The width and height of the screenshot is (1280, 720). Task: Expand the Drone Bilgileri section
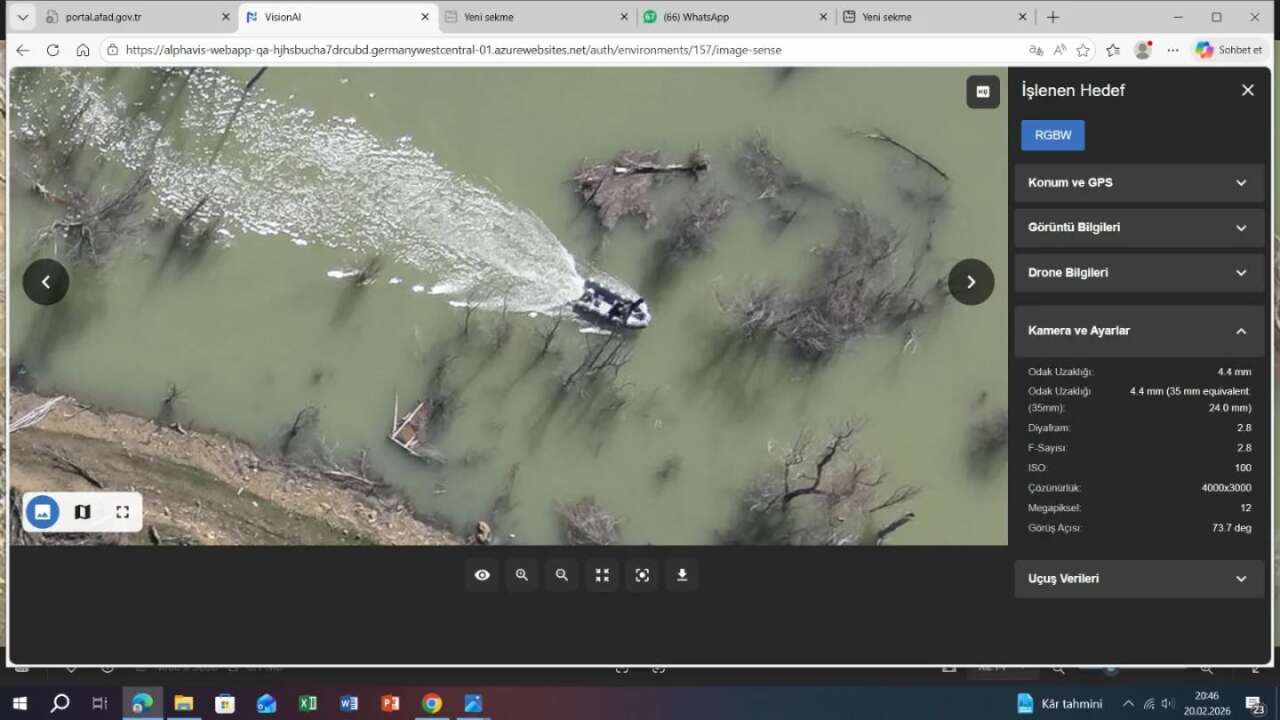pyautogui.click(x=1139, y=273)
